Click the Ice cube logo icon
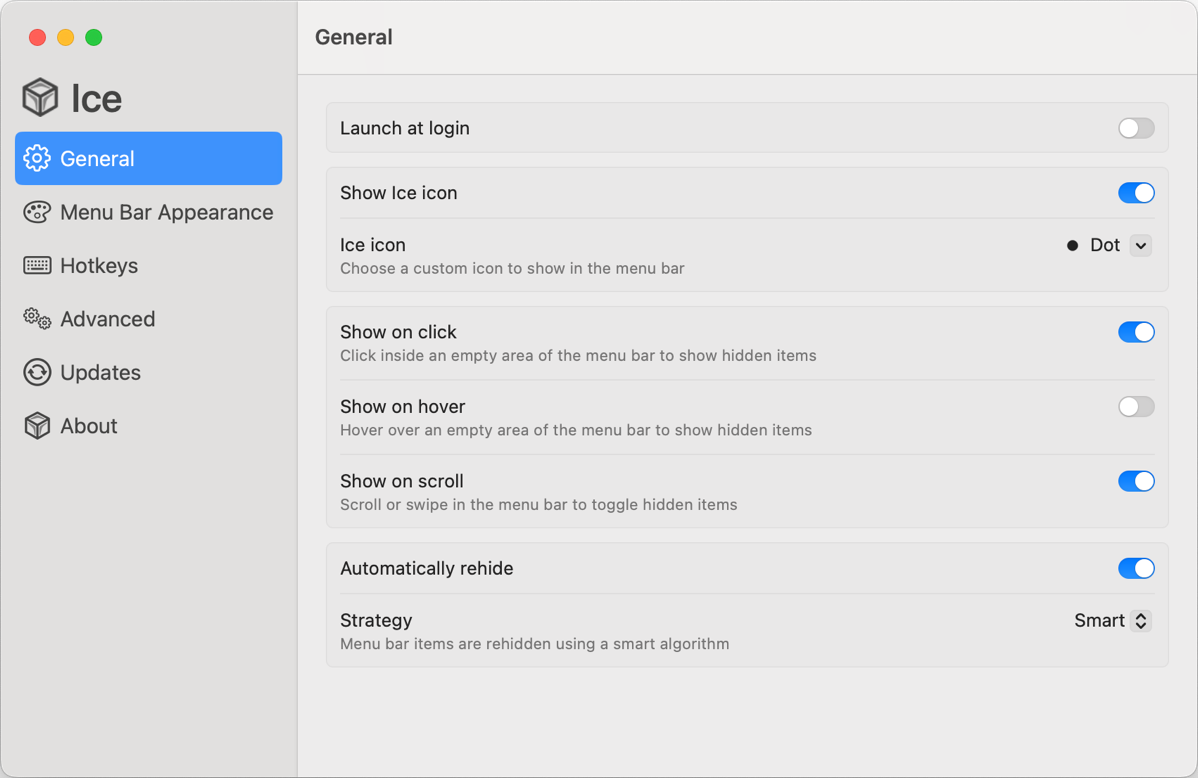The image size is (1198, 778). [40, 97]
